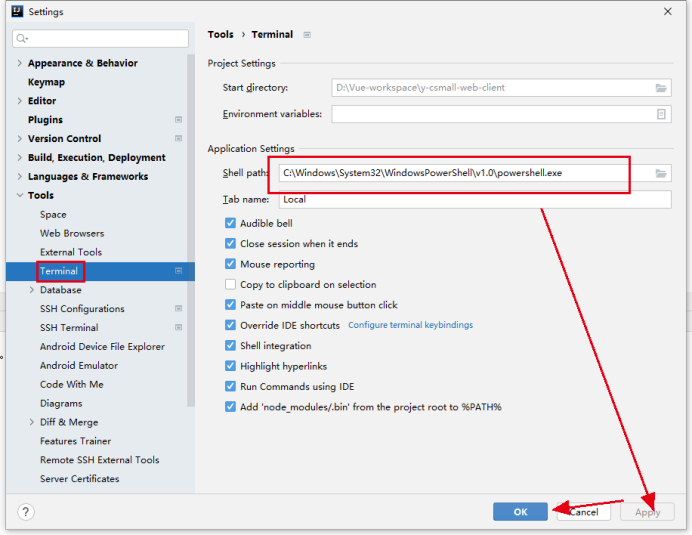Select SSH Terminal entry
Screen dimensions: 692x535
coord(69,328)
